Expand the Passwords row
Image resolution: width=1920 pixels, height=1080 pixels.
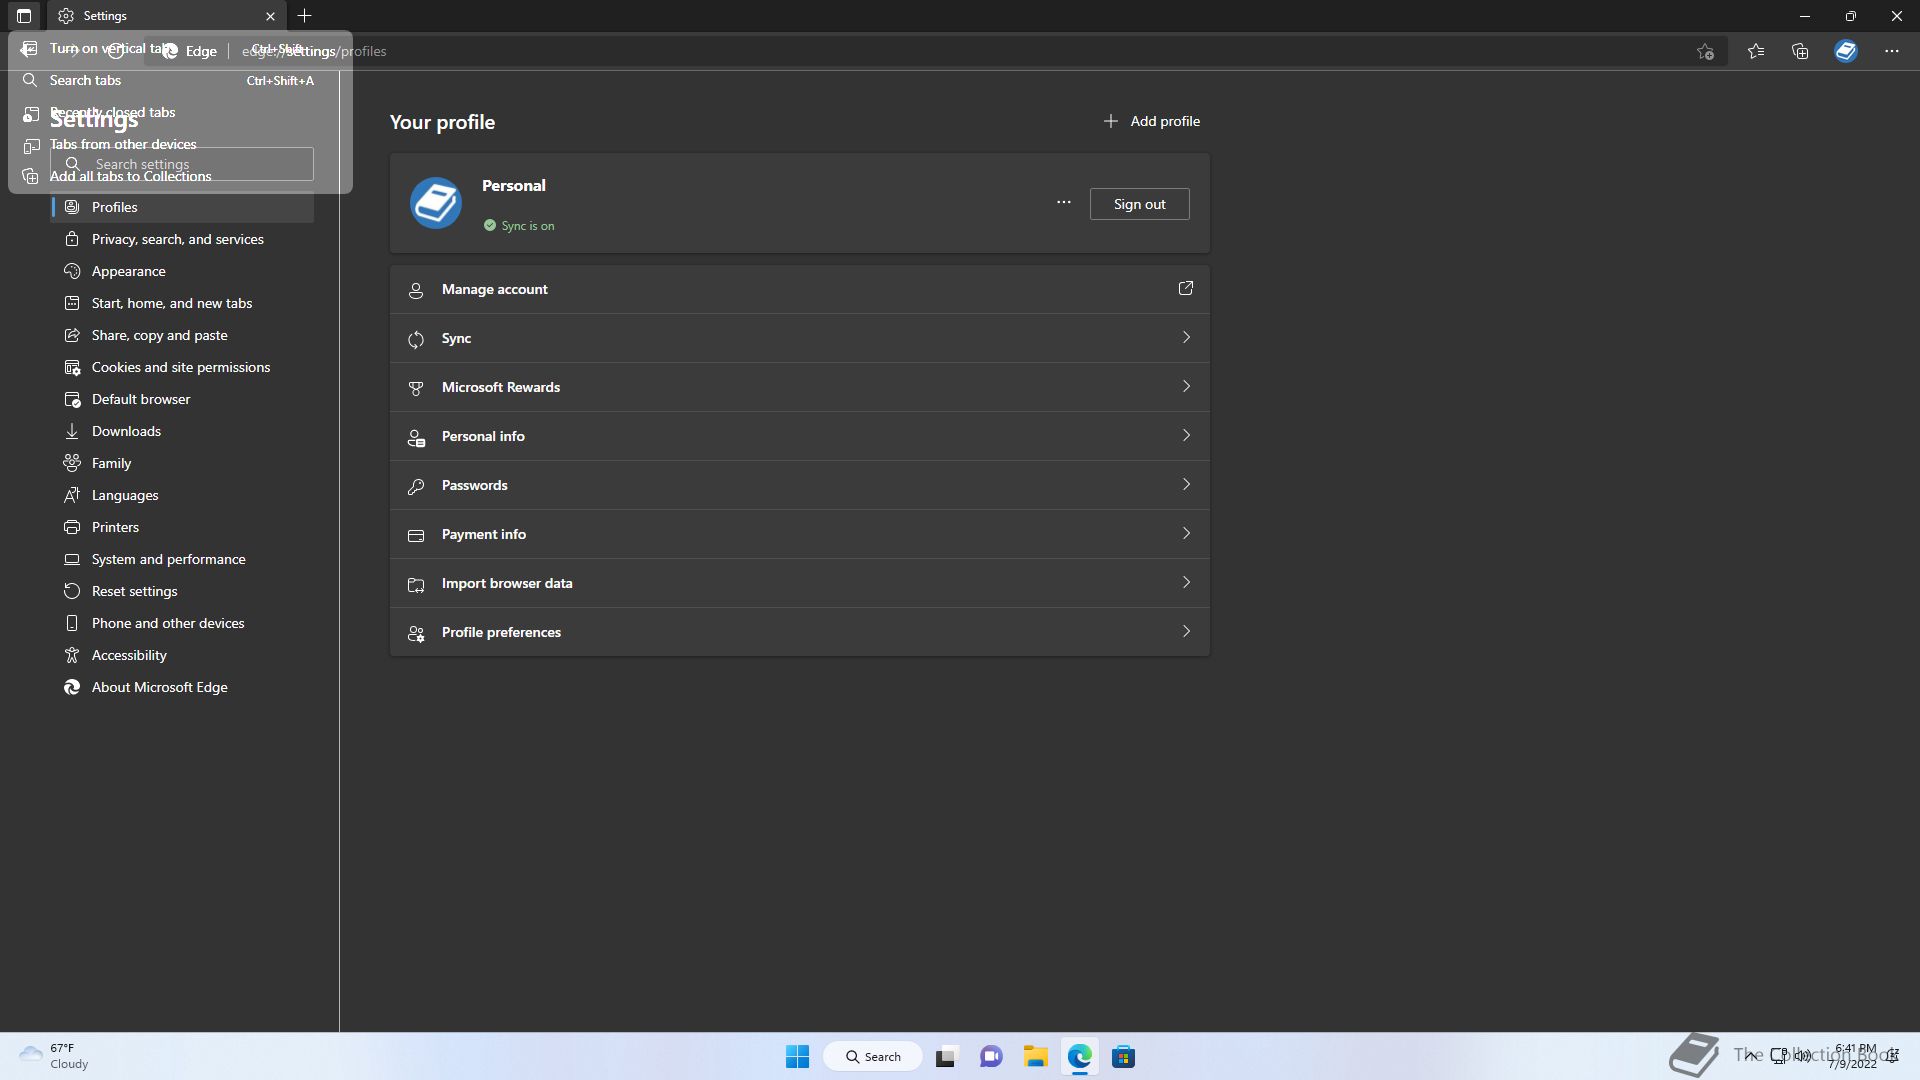tap(800, 485)
